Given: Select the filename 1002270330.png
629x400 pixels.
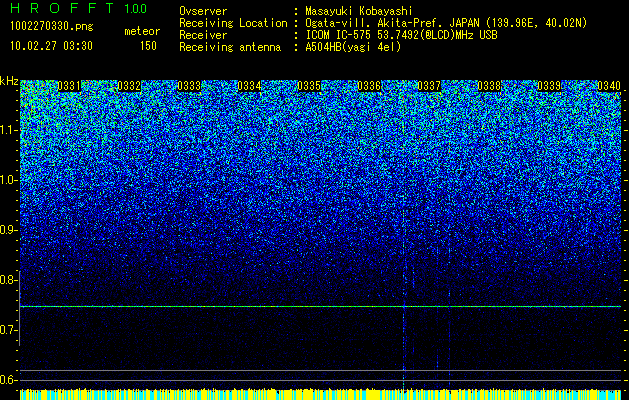Looking at the screenshot, I should [x=52, y=26].
